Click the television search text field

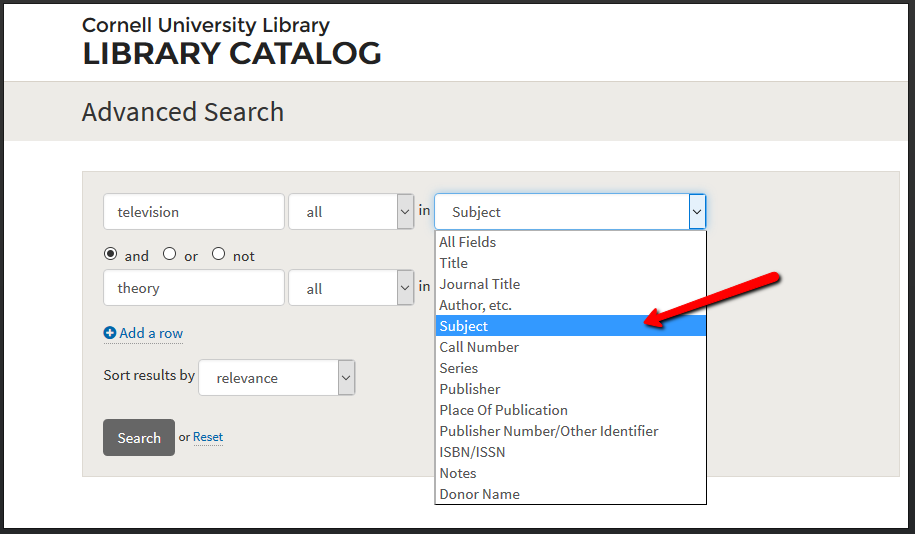tap(194, 211)
